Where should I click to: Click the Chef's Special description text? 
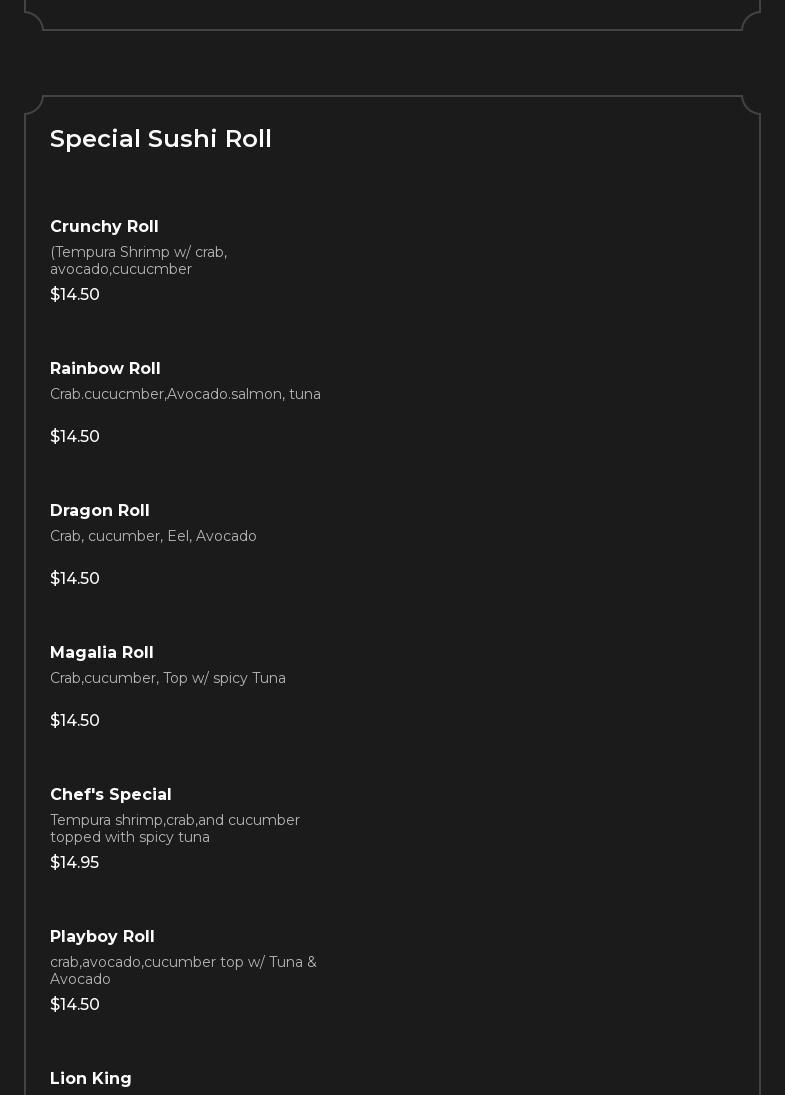(175, 829)
